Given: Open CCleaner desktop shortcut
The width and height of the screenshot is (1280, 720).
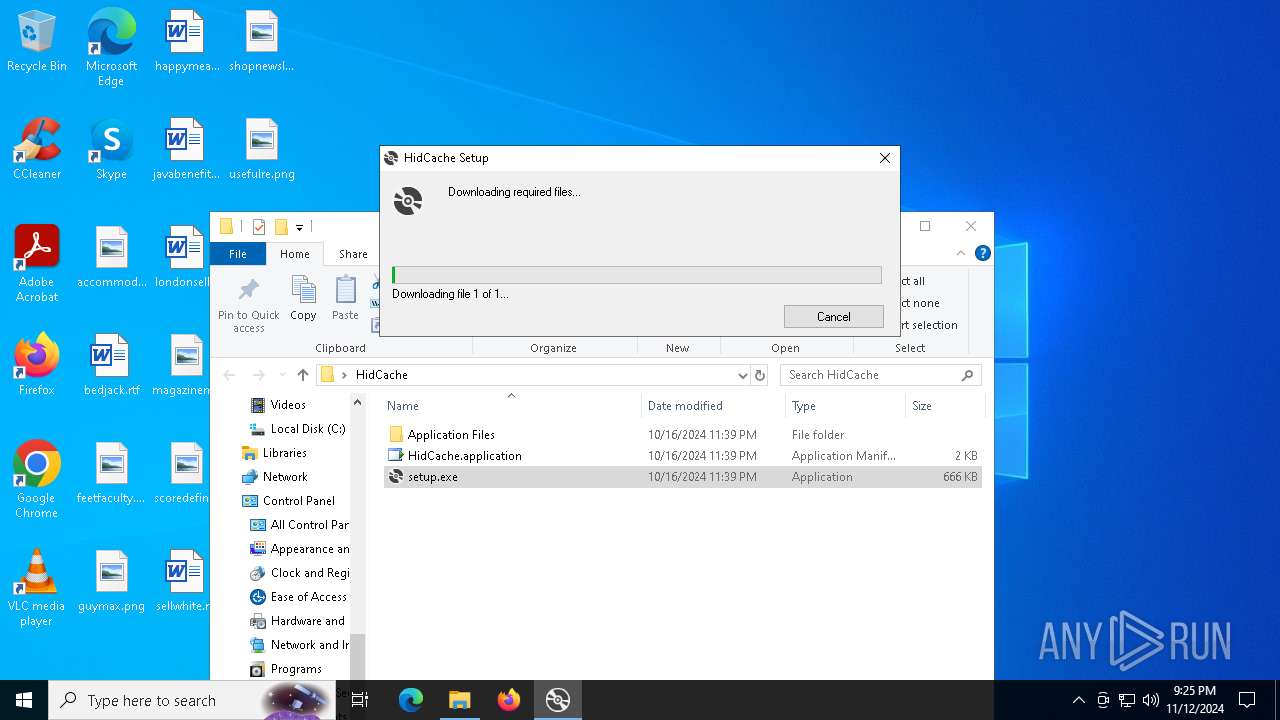Looking at the screenshot, I should [37, 149].
